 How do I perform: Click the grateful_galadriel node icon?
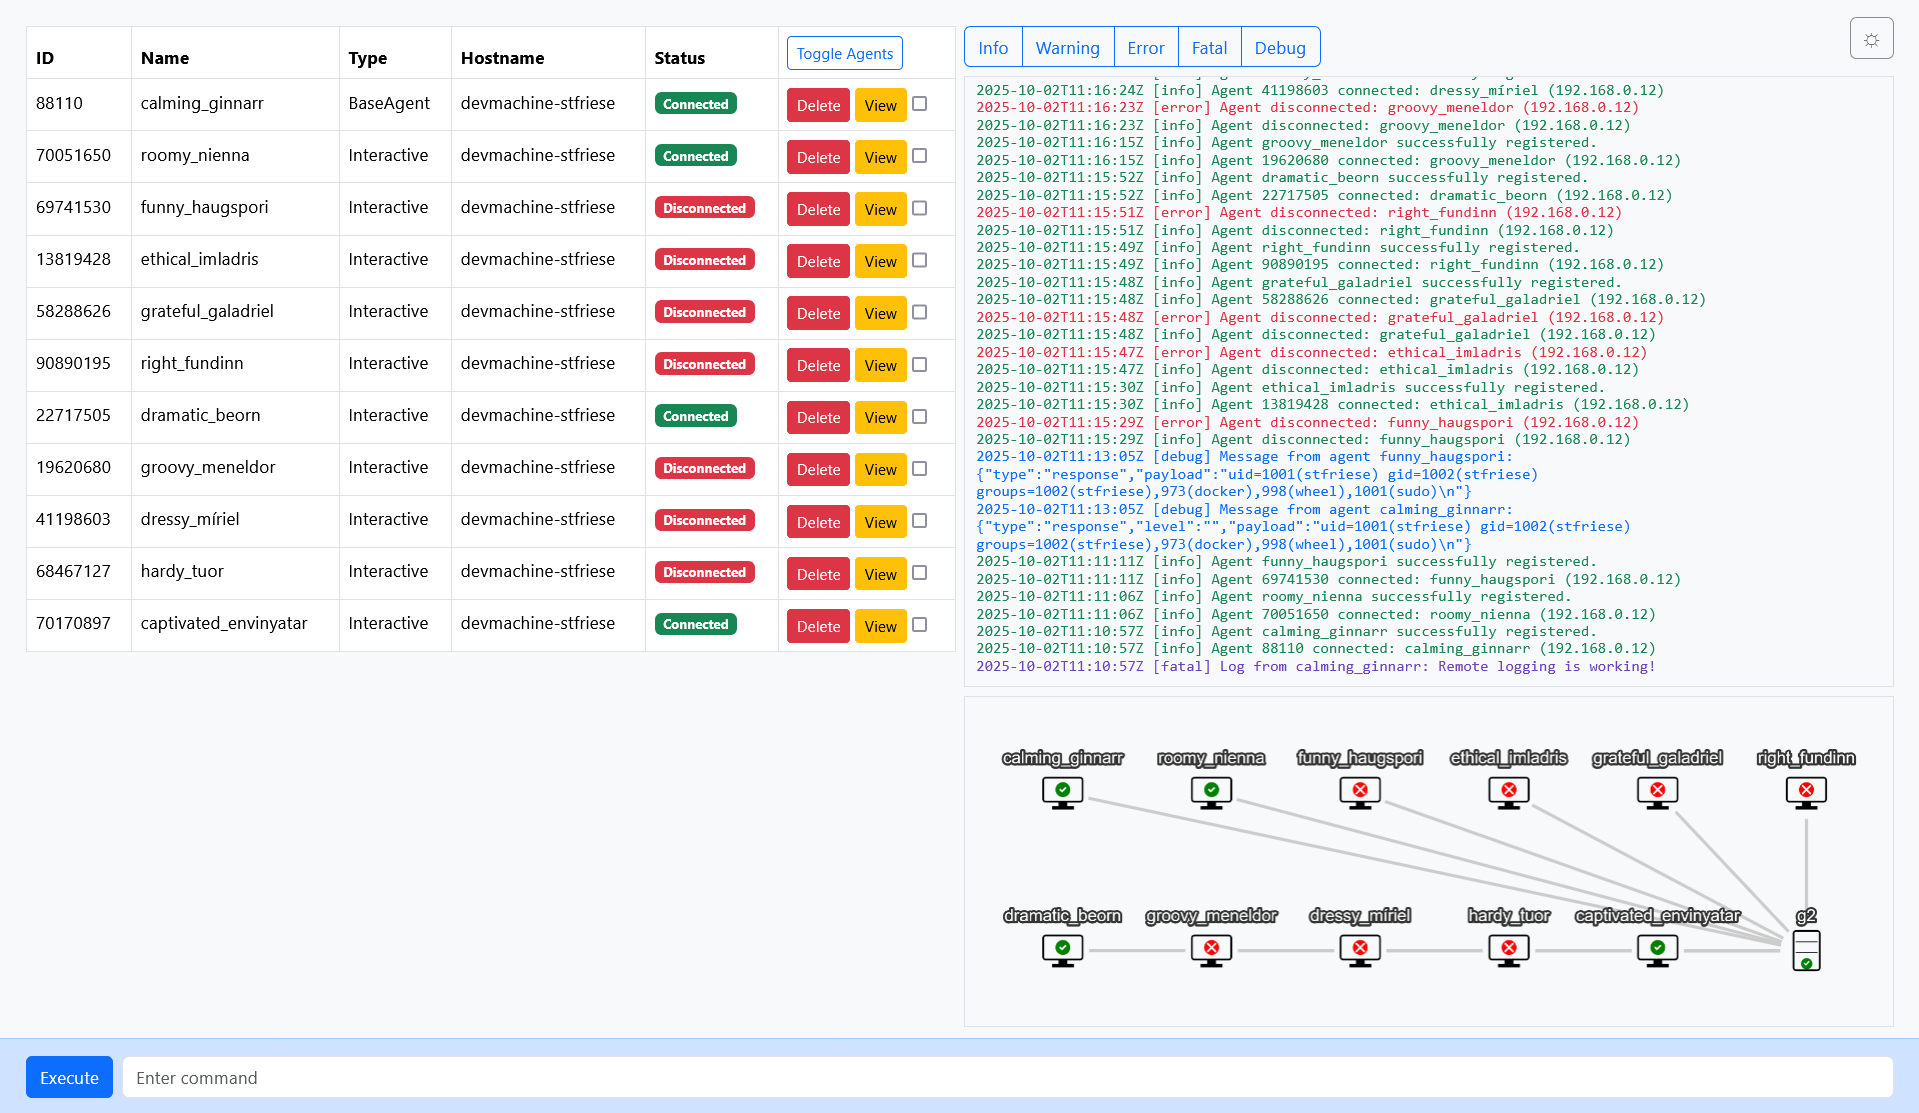[1657, 792]
